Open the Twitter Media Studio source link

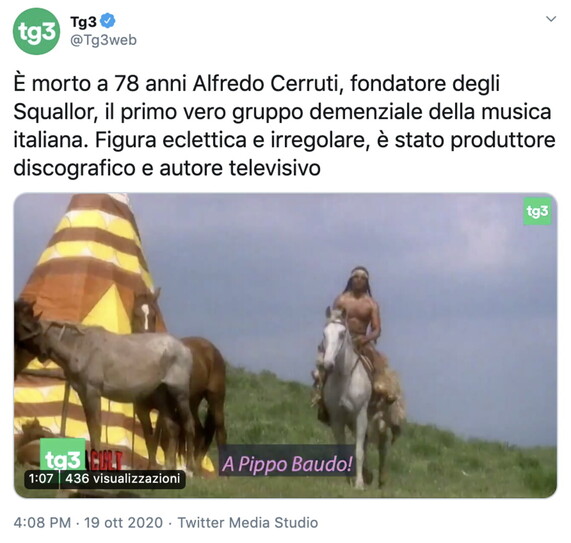[x=248, y=523]
